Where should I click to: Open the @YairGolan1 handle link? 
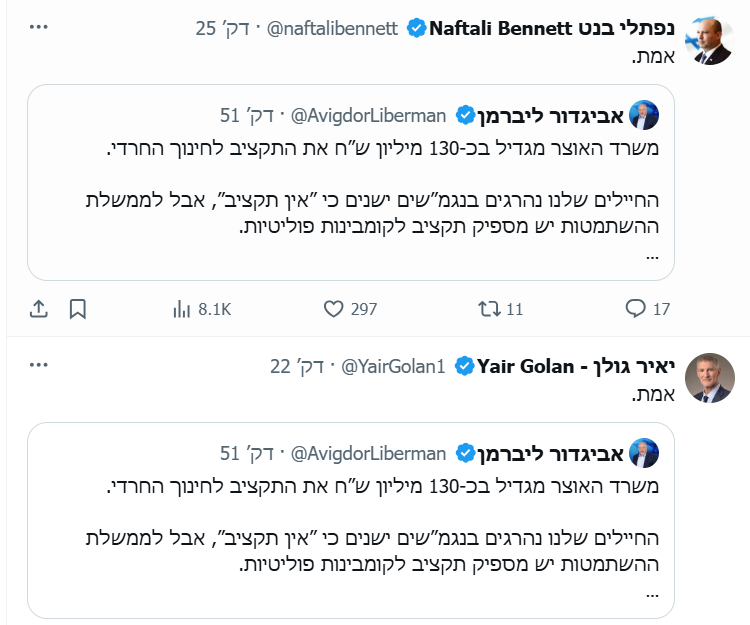click(393, 366)
